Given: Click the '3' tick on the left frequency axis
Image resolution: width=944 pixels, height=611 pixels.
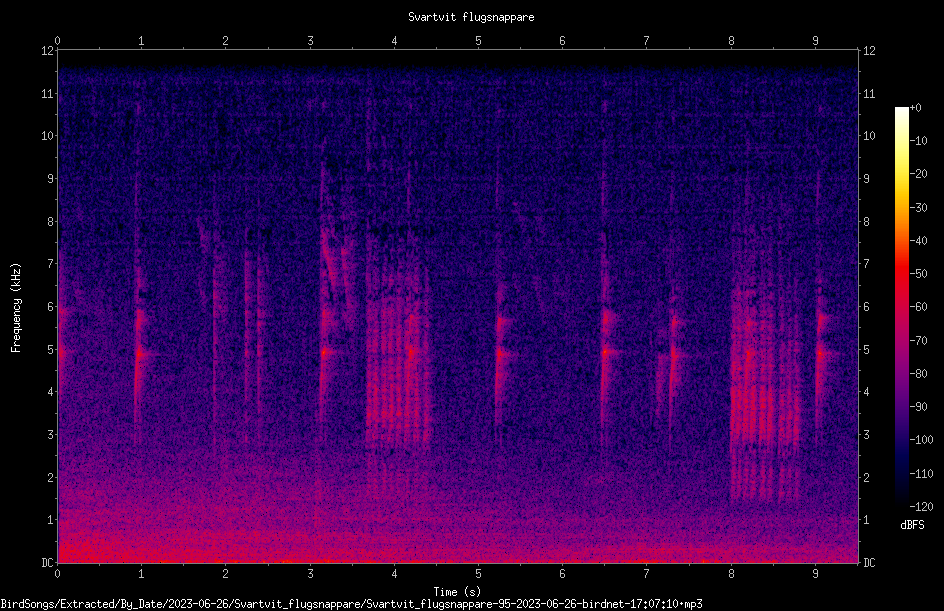Looking at the screenshot, I should tap(51, 435).
